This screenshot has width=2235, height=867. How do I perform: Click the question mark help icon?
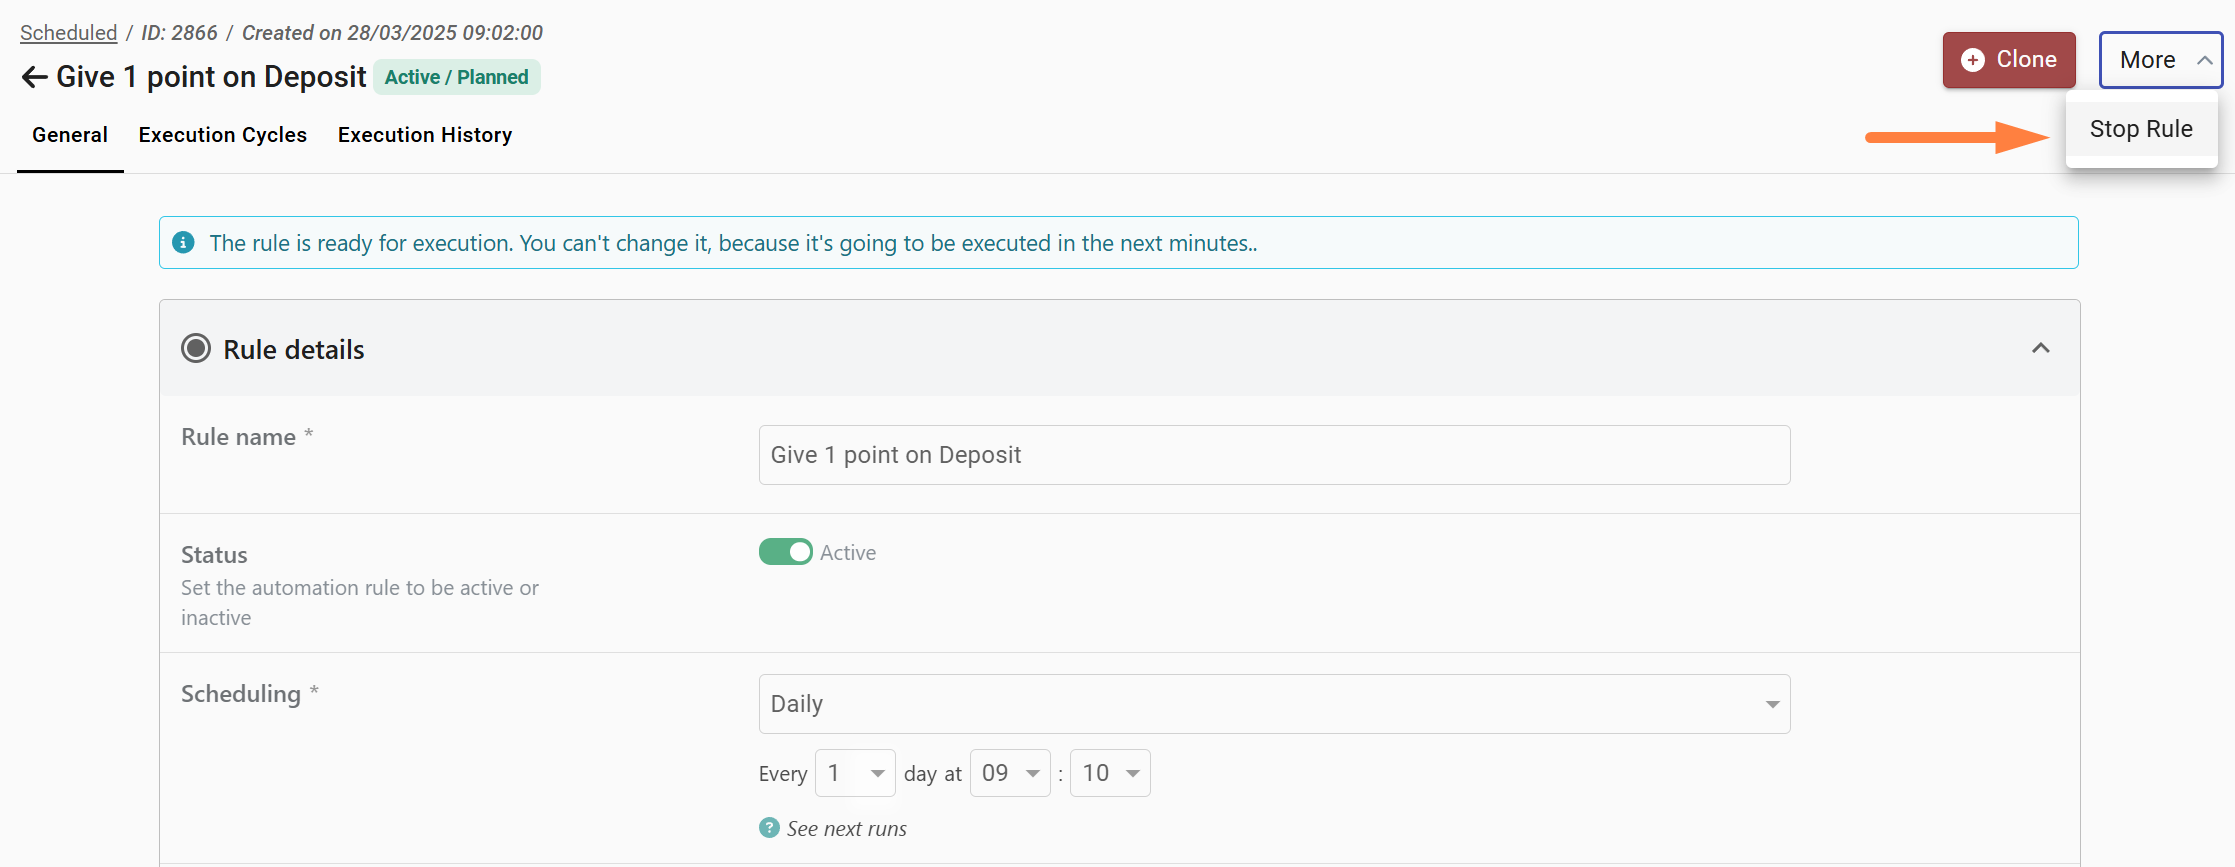click(x=769, y=828)
